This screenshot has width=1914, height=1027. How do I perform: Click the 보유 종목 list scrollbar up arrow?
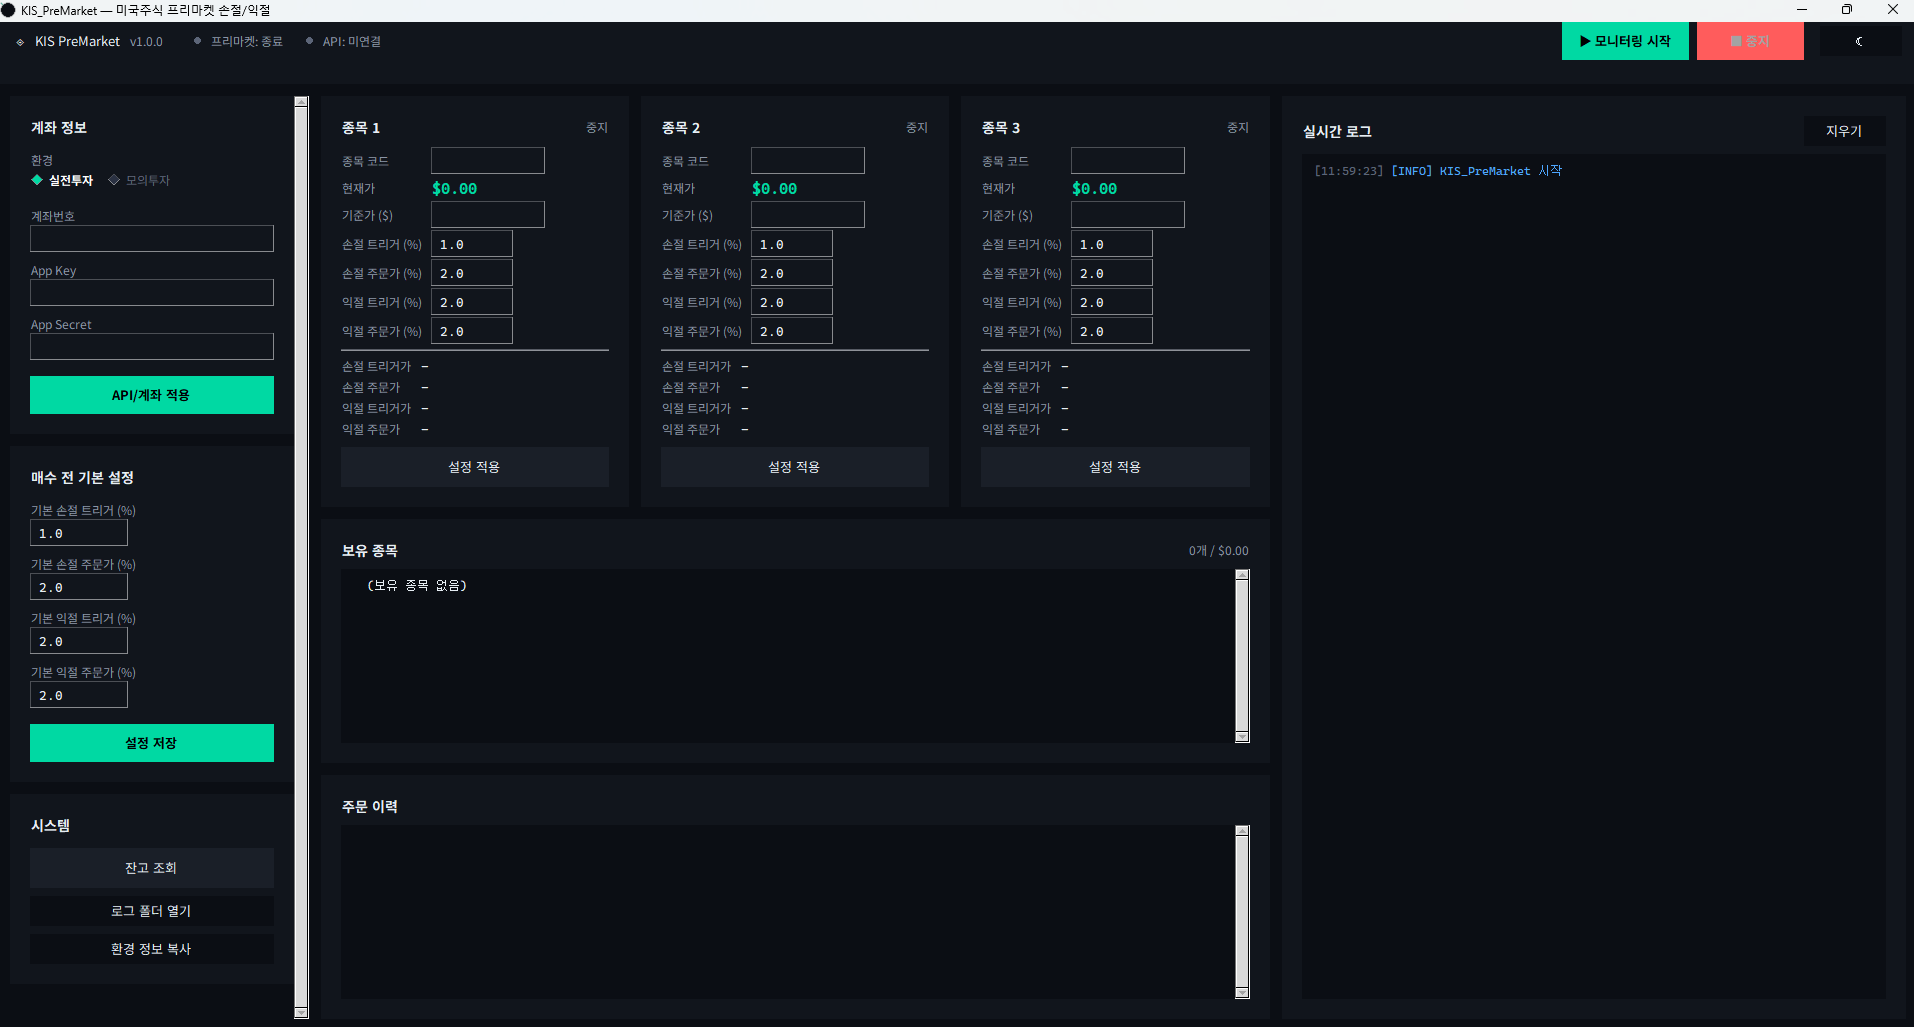[1242, 575]
